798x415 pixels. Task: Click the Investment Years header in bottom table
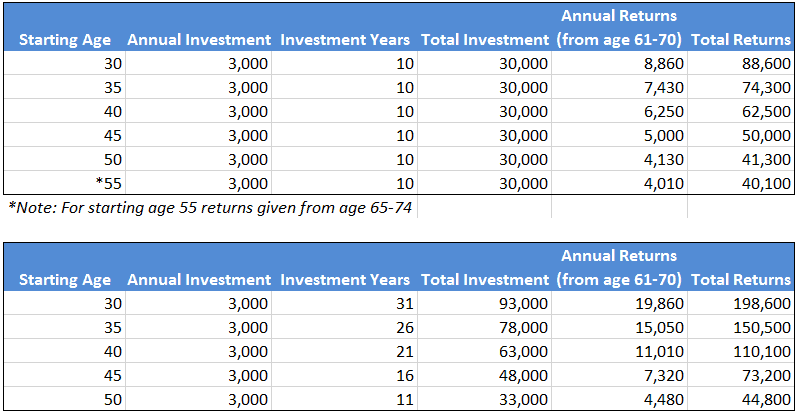(345, 279)
